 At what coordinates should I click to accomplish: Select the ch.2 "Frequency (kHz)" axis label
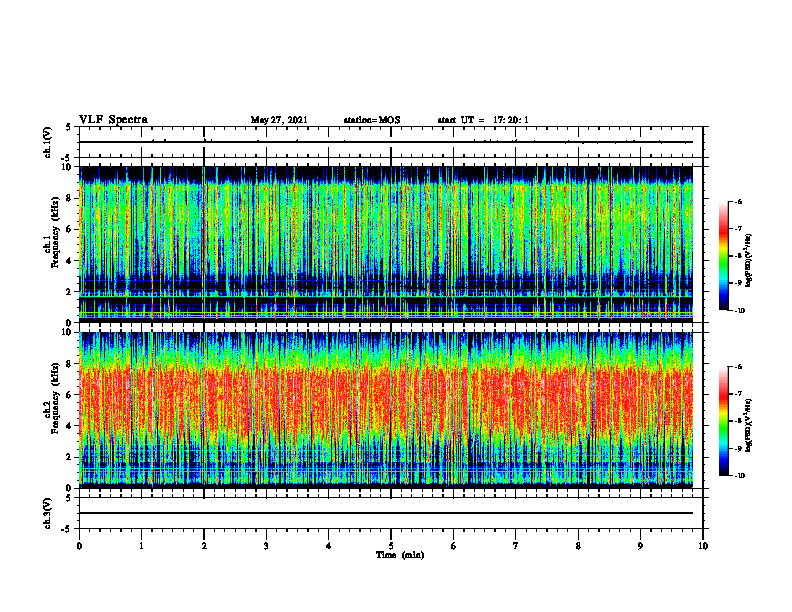click(55, 397)
